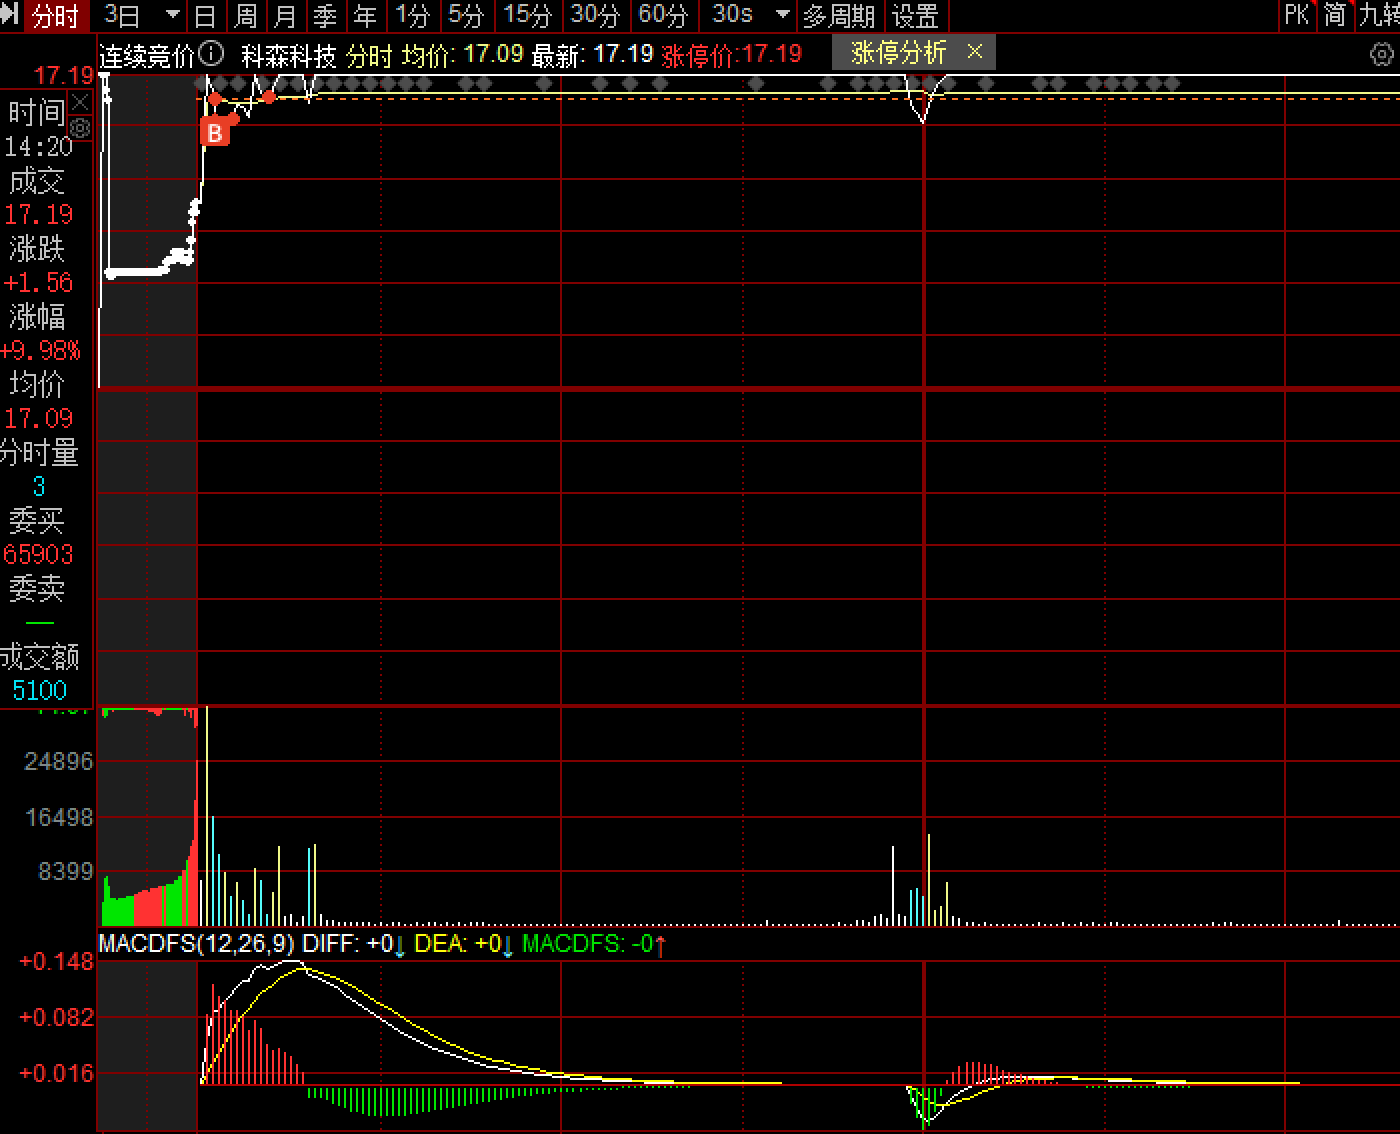Click the volume axis label 16498
Screen dimensions: 1400x1134
click(58, 818)
